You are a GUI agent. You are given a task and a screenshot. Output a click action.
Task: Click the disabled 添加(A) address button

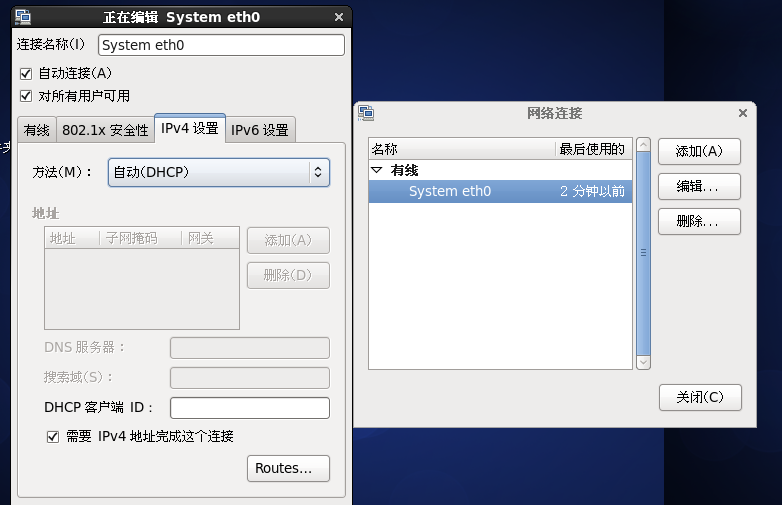[288, 240]
